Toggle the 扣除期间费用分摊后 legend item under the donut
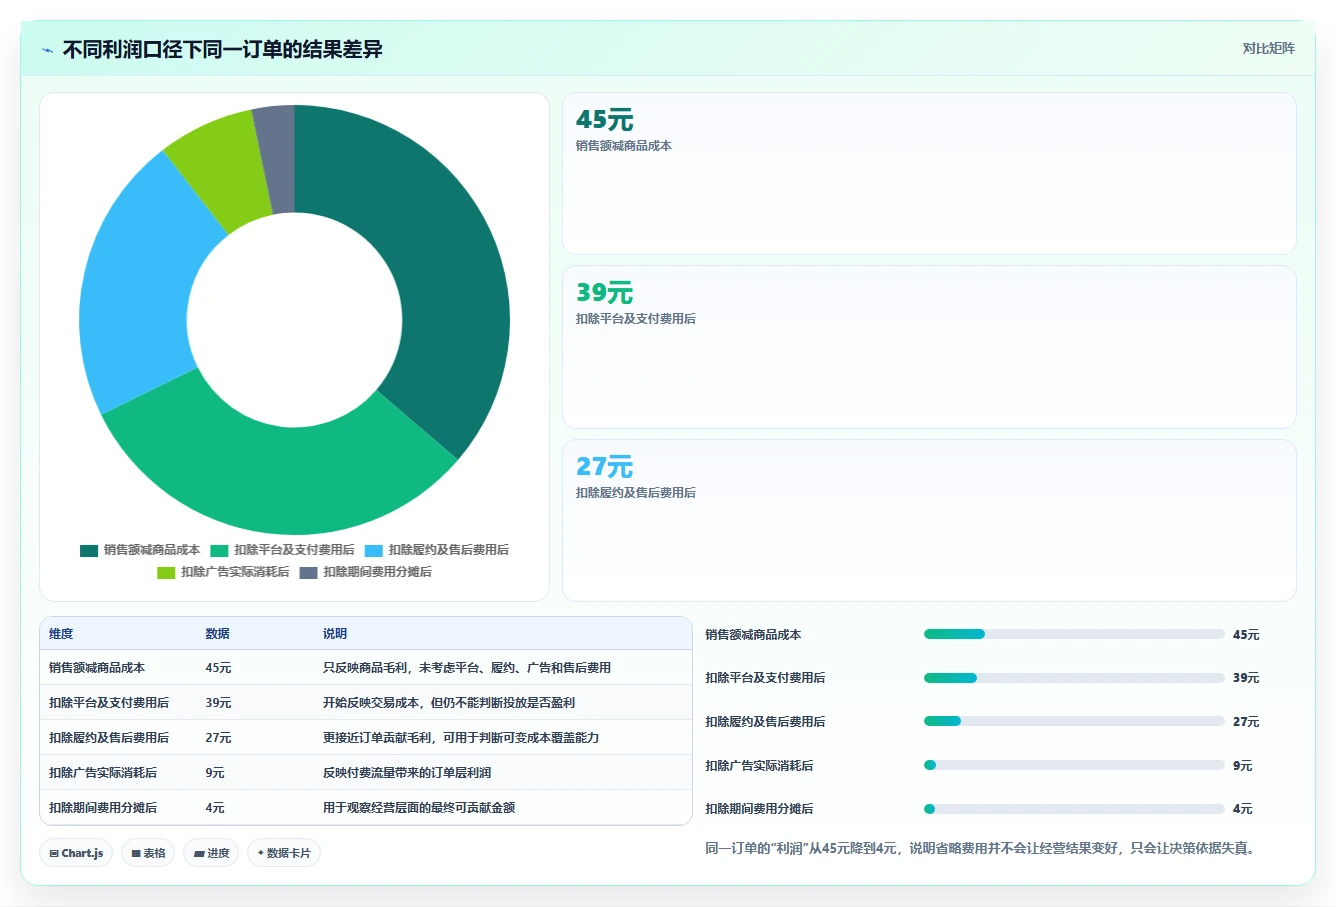This screenshot has width=1336, height=907. pyautogui.click(x=366, y=572)
